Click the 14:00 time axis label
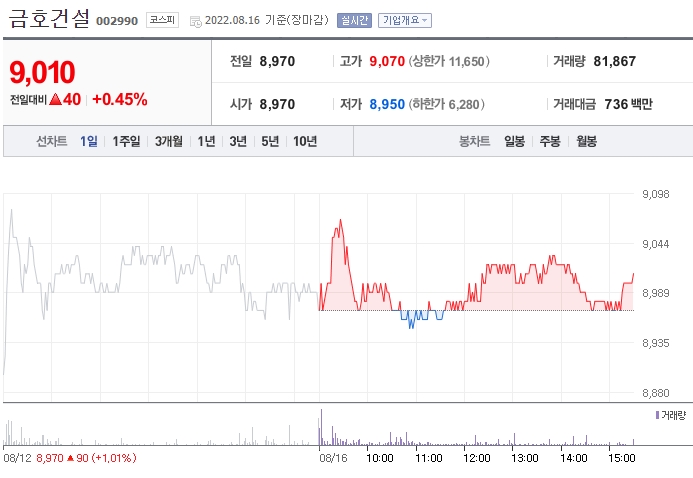Image resolution: width=693 pixels, height=478 pixels. [x=574, y=458]
